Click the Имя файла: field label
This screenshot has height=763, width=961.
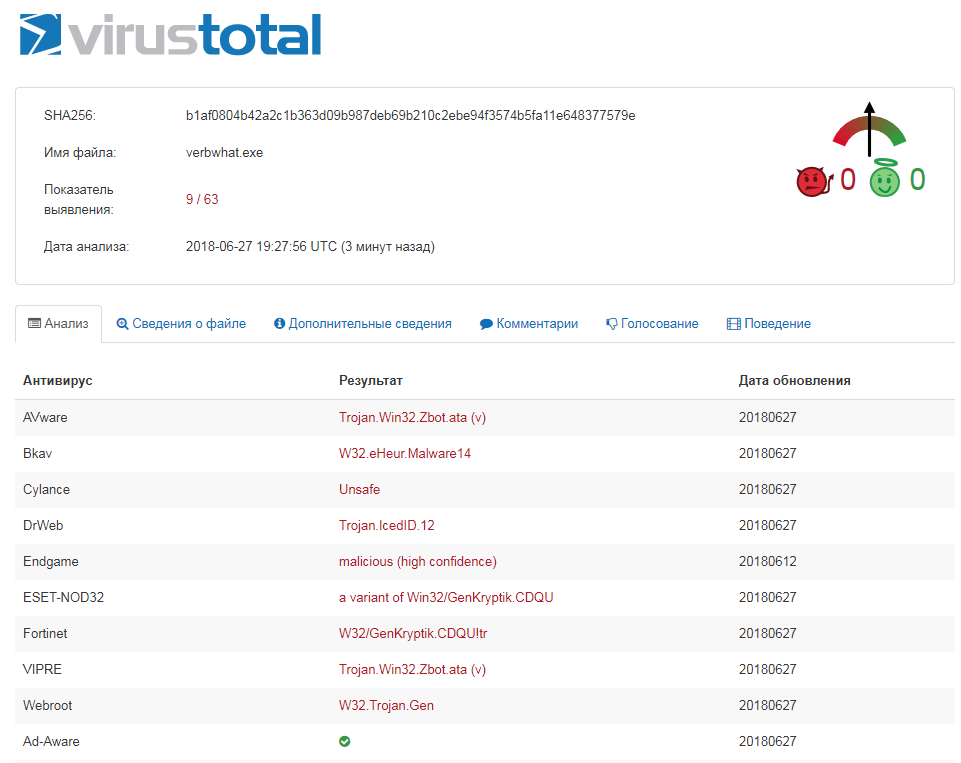(80, 153)
